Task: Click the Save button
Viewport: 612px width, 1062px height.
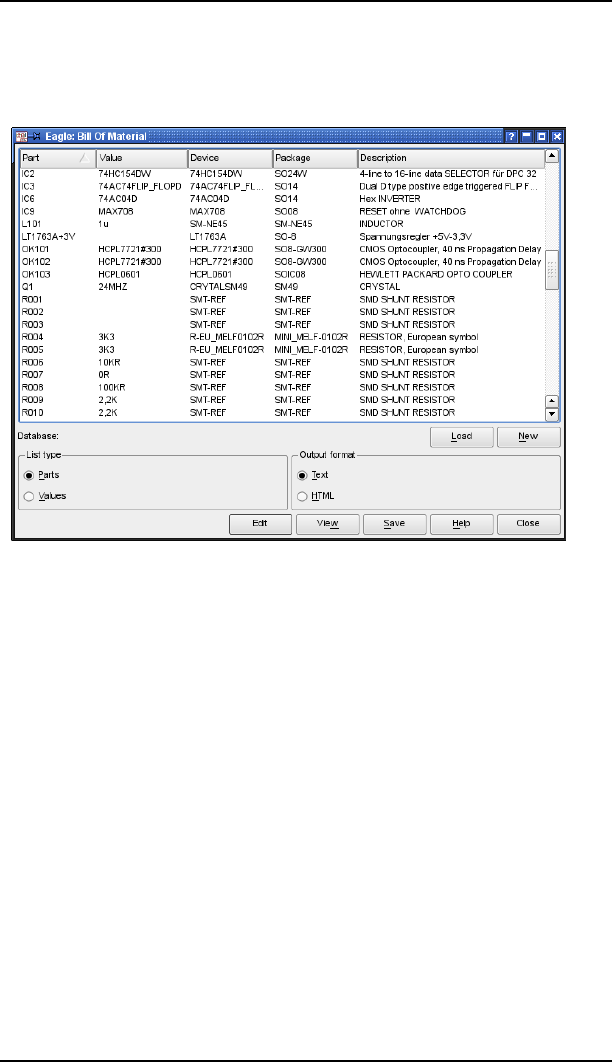Action: coord(395,524)
